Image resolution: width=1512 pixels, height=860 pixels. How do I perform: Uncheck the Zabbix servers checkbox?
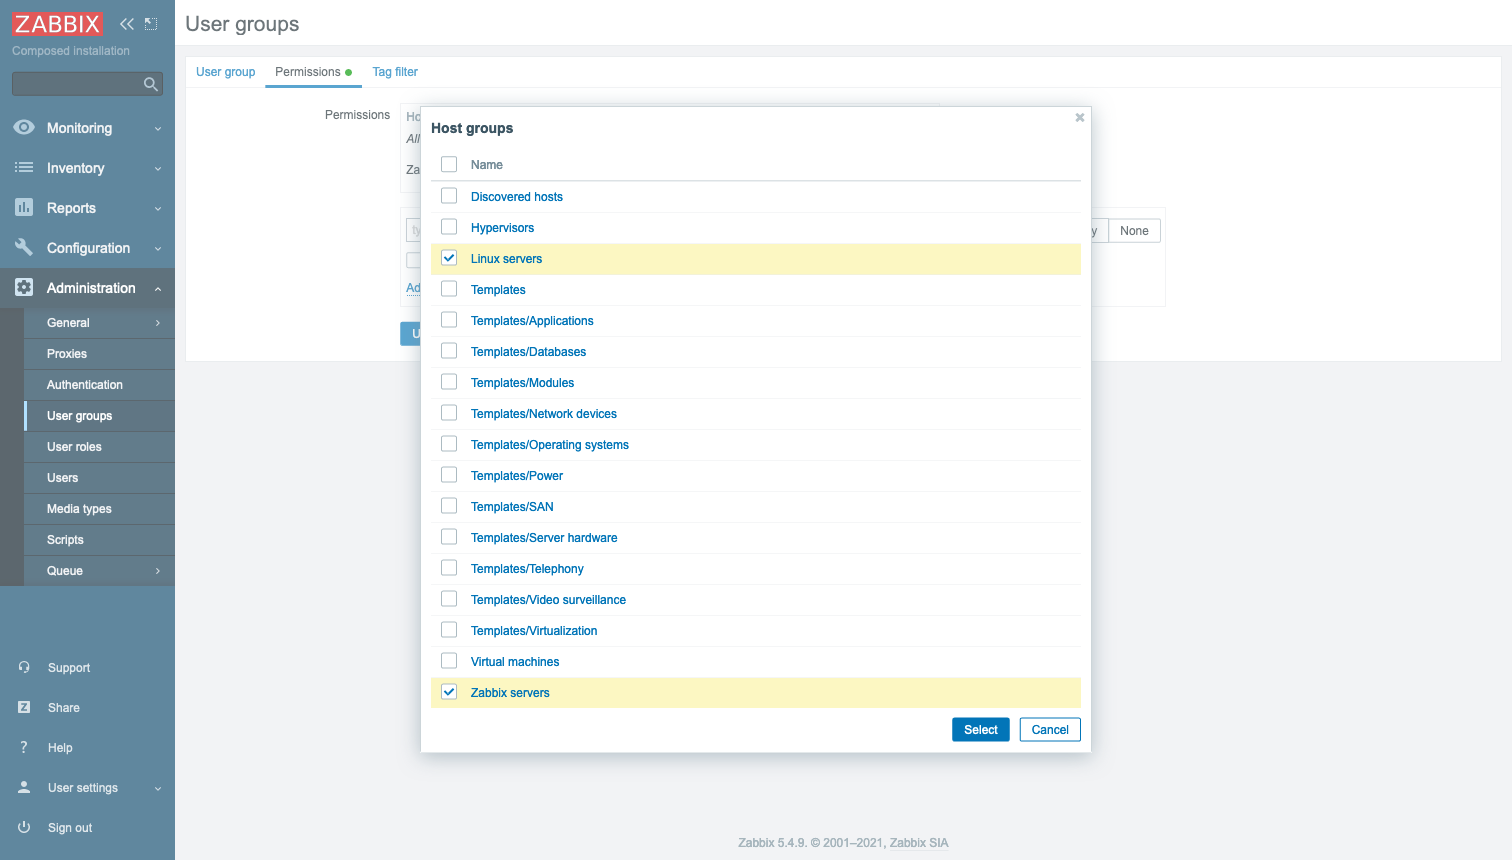(x=449, y=692)
